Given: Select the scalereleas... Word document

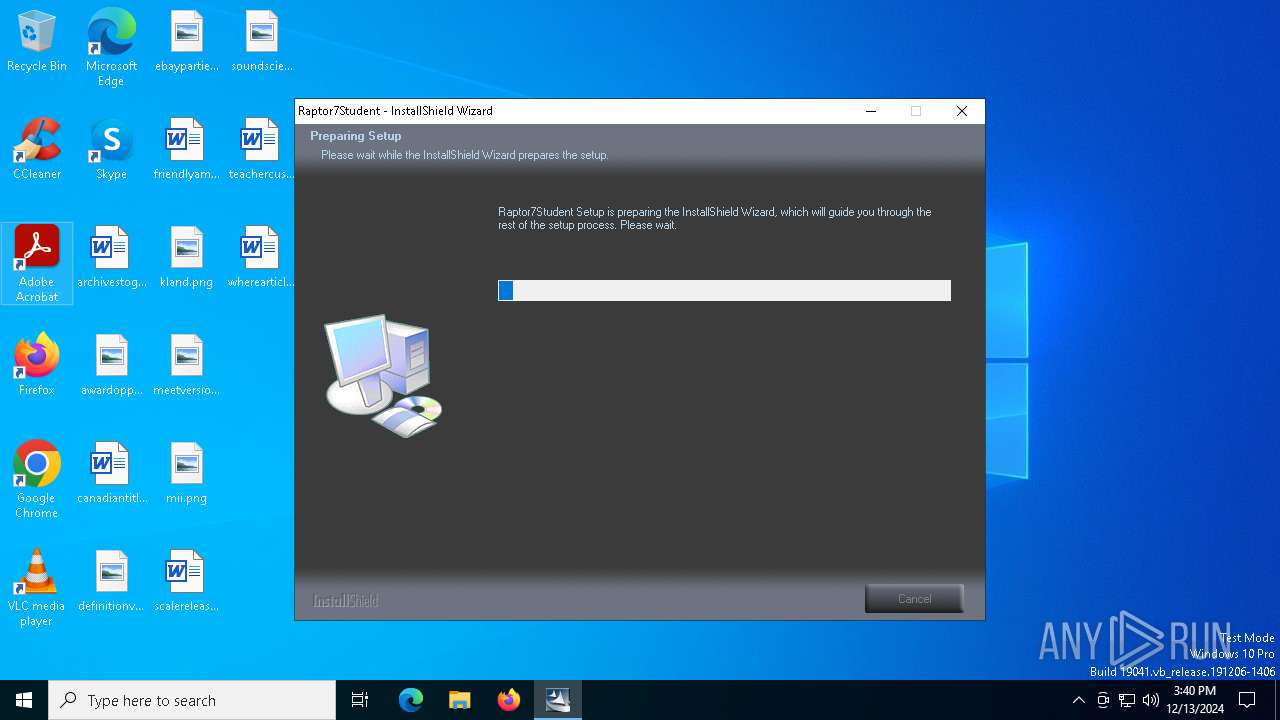Looking at the screenshot, I should [x=186, y=582].
